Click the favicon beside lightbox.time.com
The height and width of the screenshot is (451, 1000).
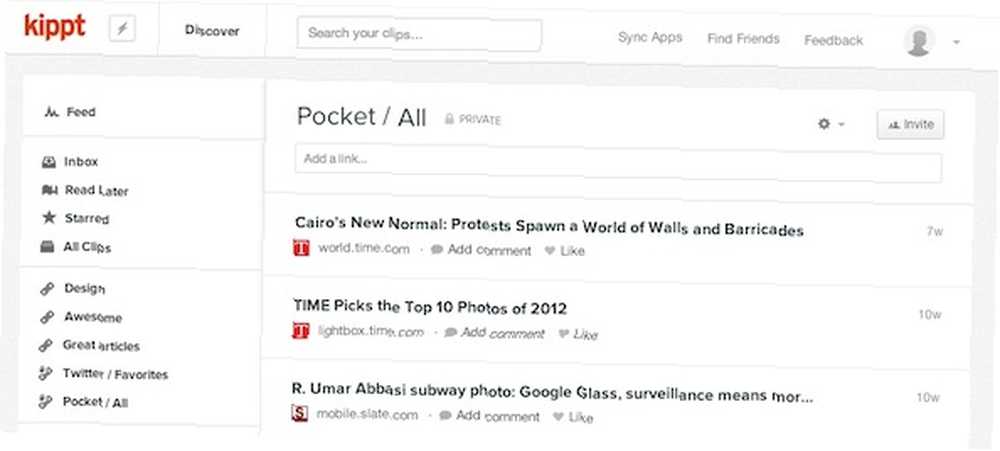(x=300, y=330)
